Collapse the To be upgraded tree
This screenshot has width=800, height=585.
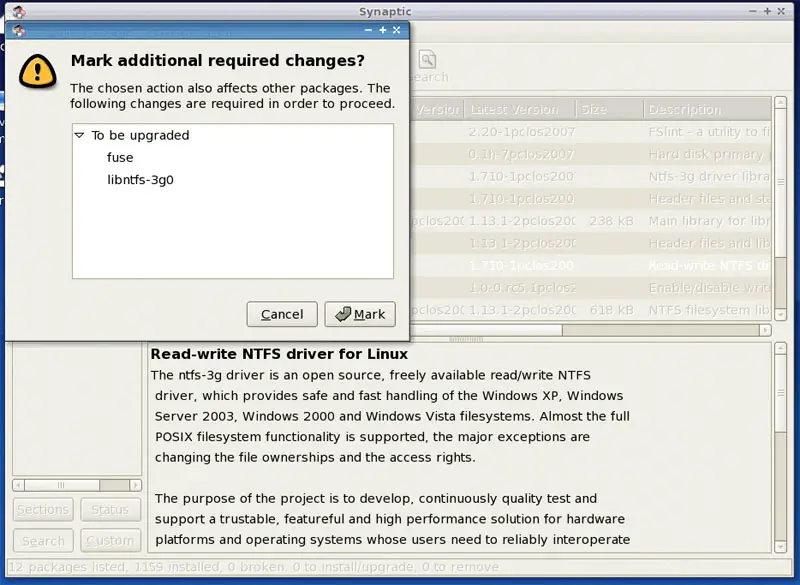click(x=79, y=135)
